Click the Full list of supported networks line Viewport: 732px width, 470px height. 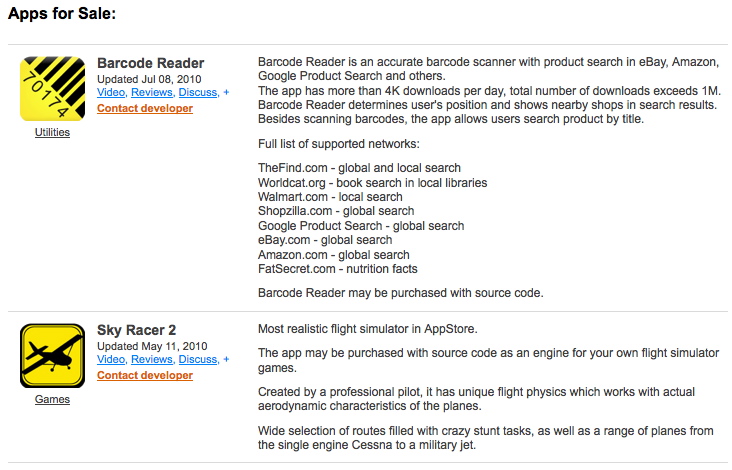[x=339, y=144]
